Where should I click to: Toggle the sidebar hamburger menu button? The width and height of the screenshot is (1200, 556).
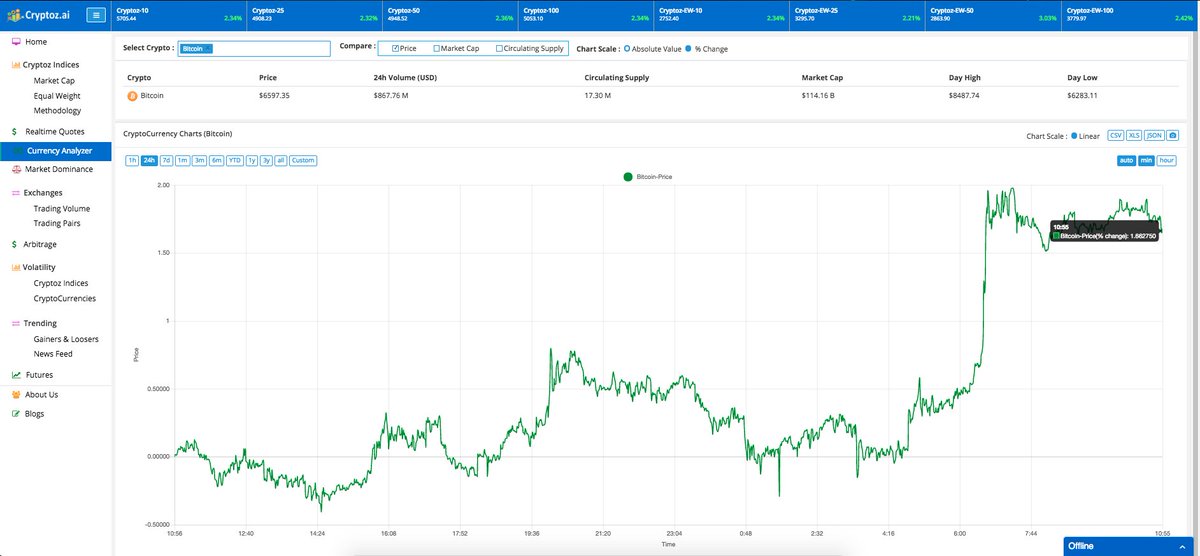pyautogui.click(x=95, y=15)
